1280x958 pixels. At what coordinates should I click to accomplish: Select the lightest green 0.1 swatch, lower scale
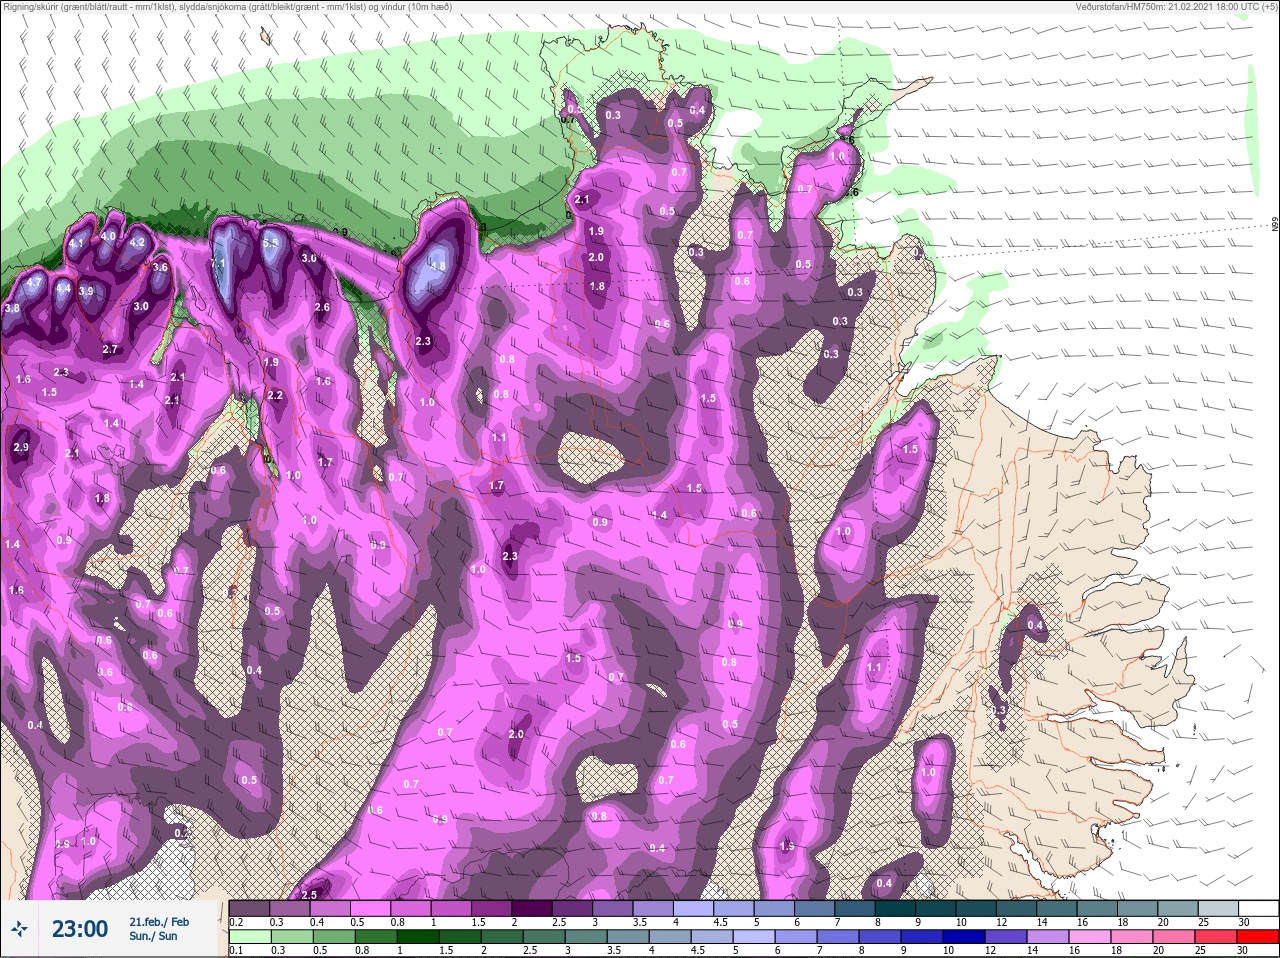click(250, 938)
